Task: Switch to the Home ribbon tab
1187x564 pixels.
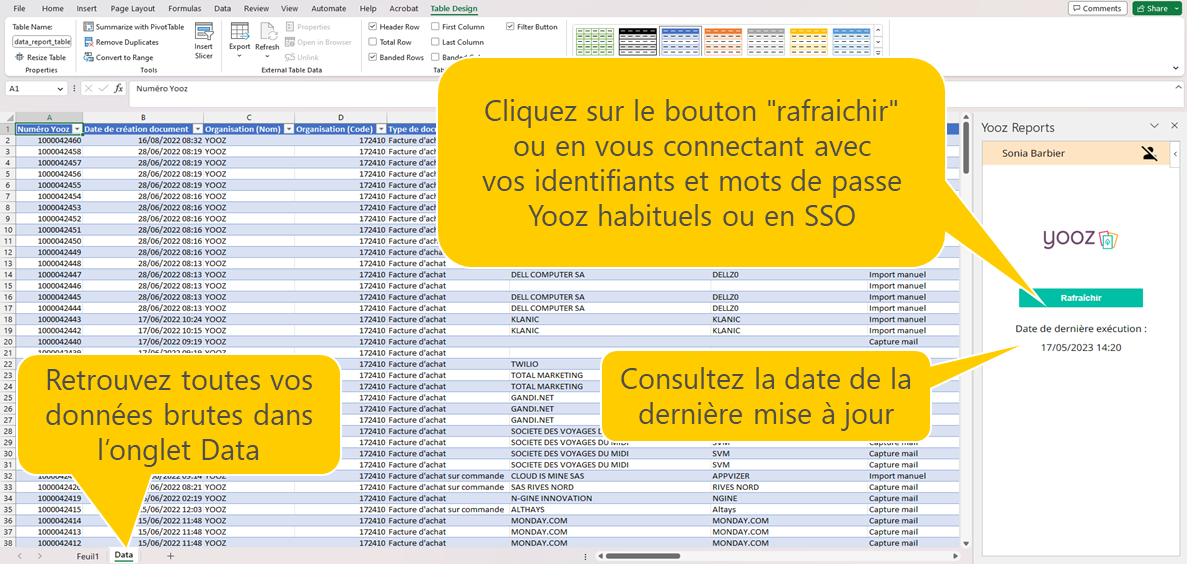Action: [53, 8]
